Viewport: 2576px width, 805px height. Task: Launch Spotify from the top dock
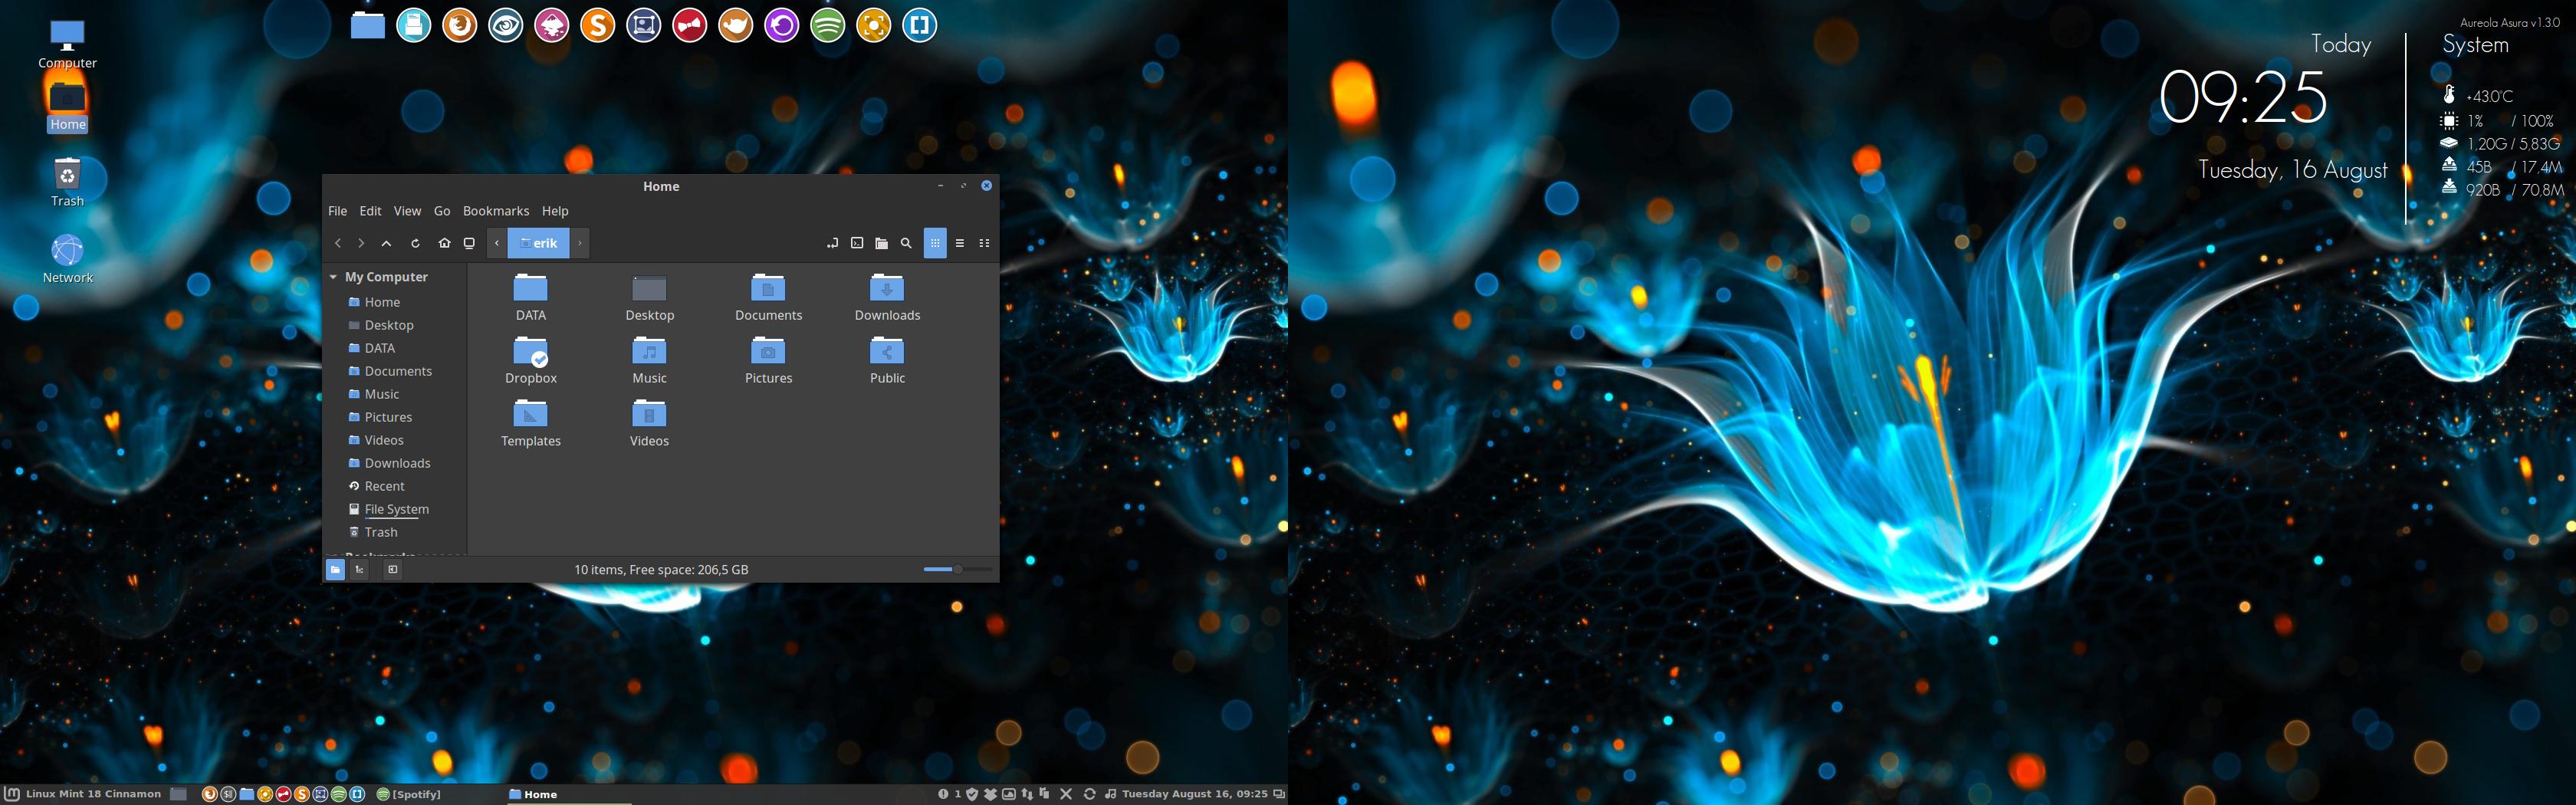click(x=827, y=25)
